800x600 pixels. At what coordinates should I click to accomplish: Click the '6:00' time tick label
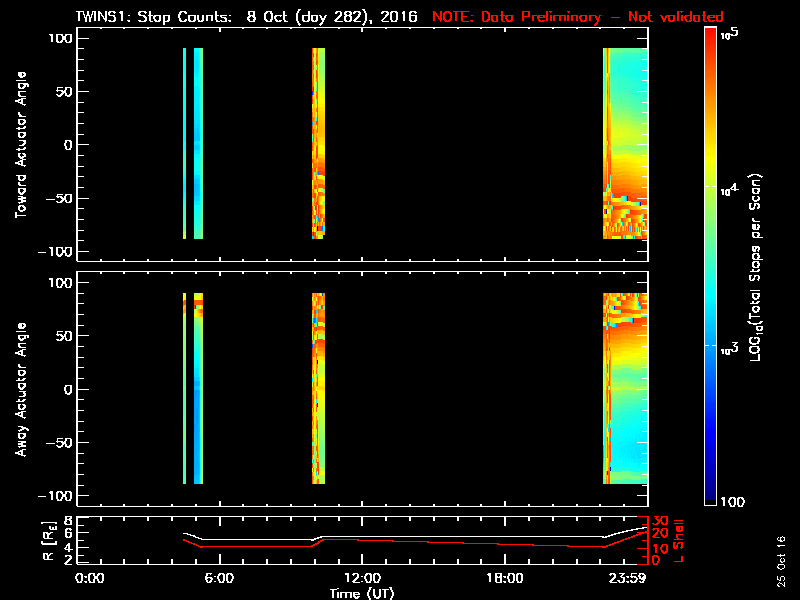click(x=219, y=578)
